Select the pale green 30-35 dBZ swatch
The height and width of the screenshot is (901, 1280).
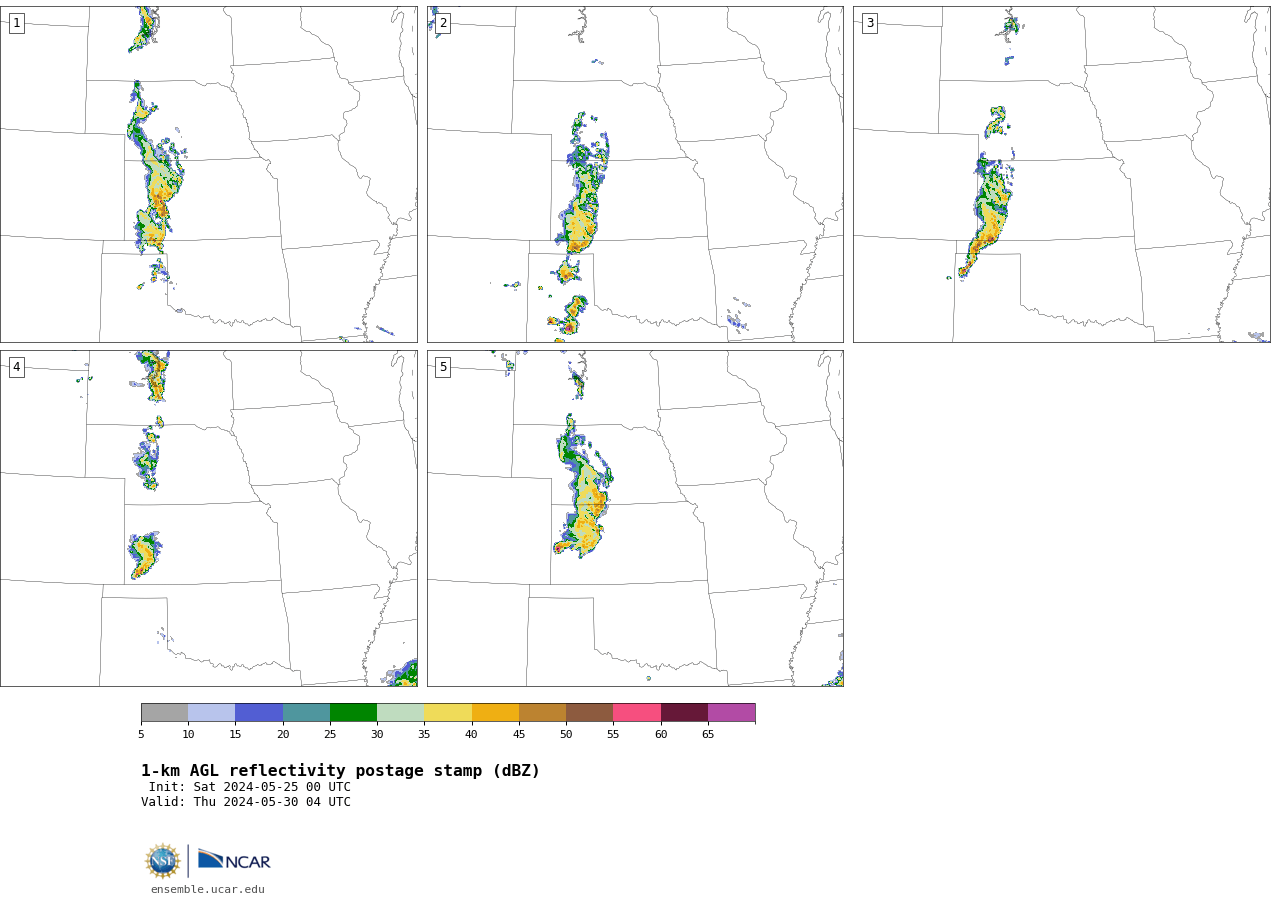(400, 712)
